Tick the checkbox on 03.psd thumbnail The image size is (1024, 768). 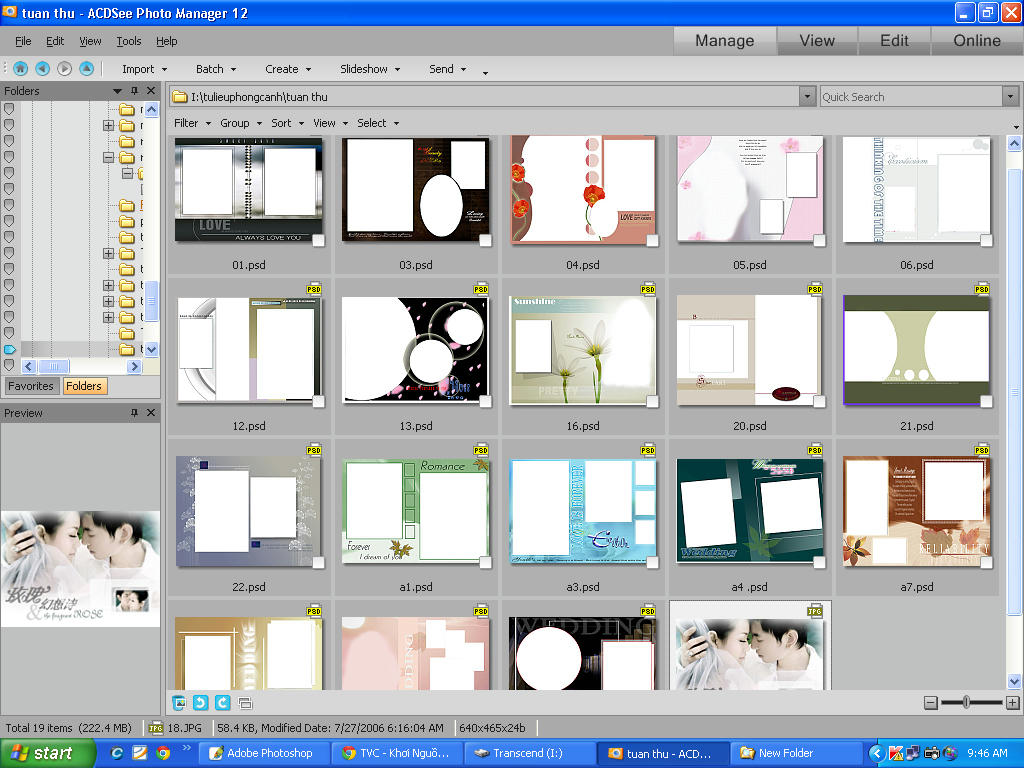point(485,240)
